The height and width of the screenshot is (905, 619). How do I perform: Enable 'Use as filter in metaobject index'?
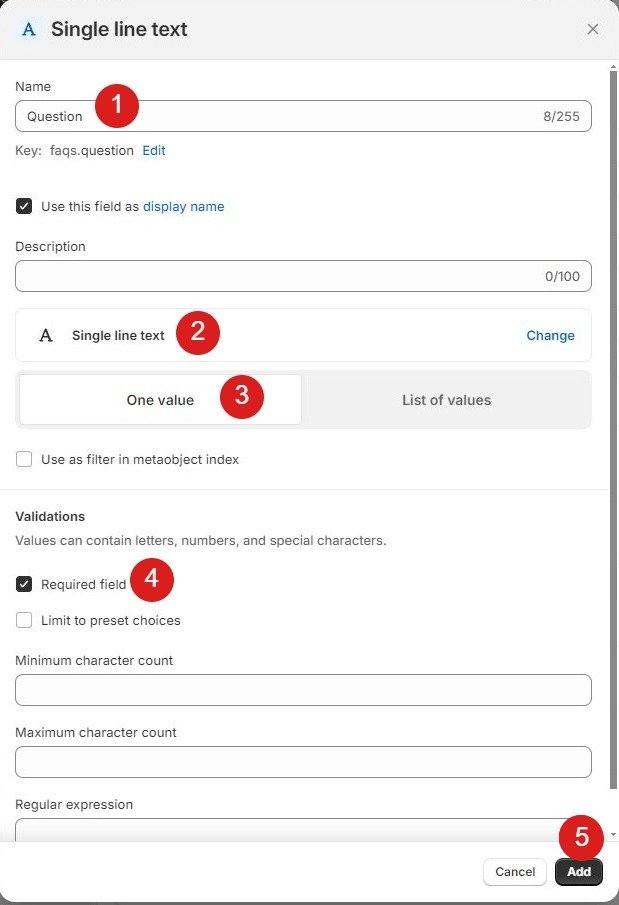coord(24,460)
